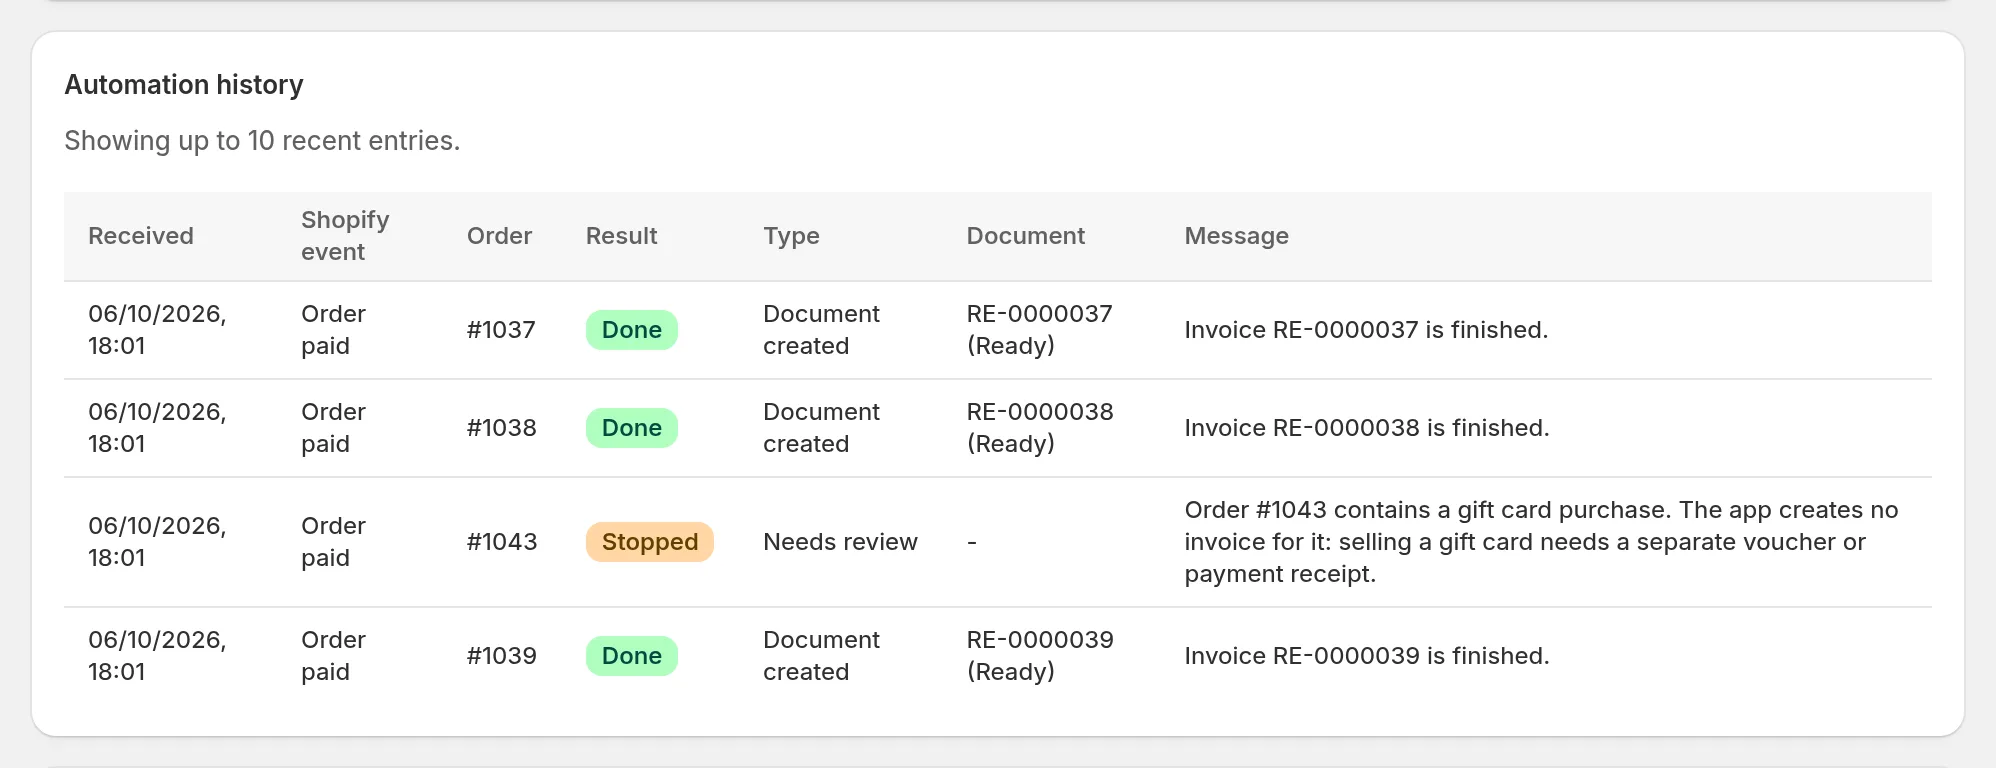
Task: Click the Received column header
Action: click(x=141, y=236)
